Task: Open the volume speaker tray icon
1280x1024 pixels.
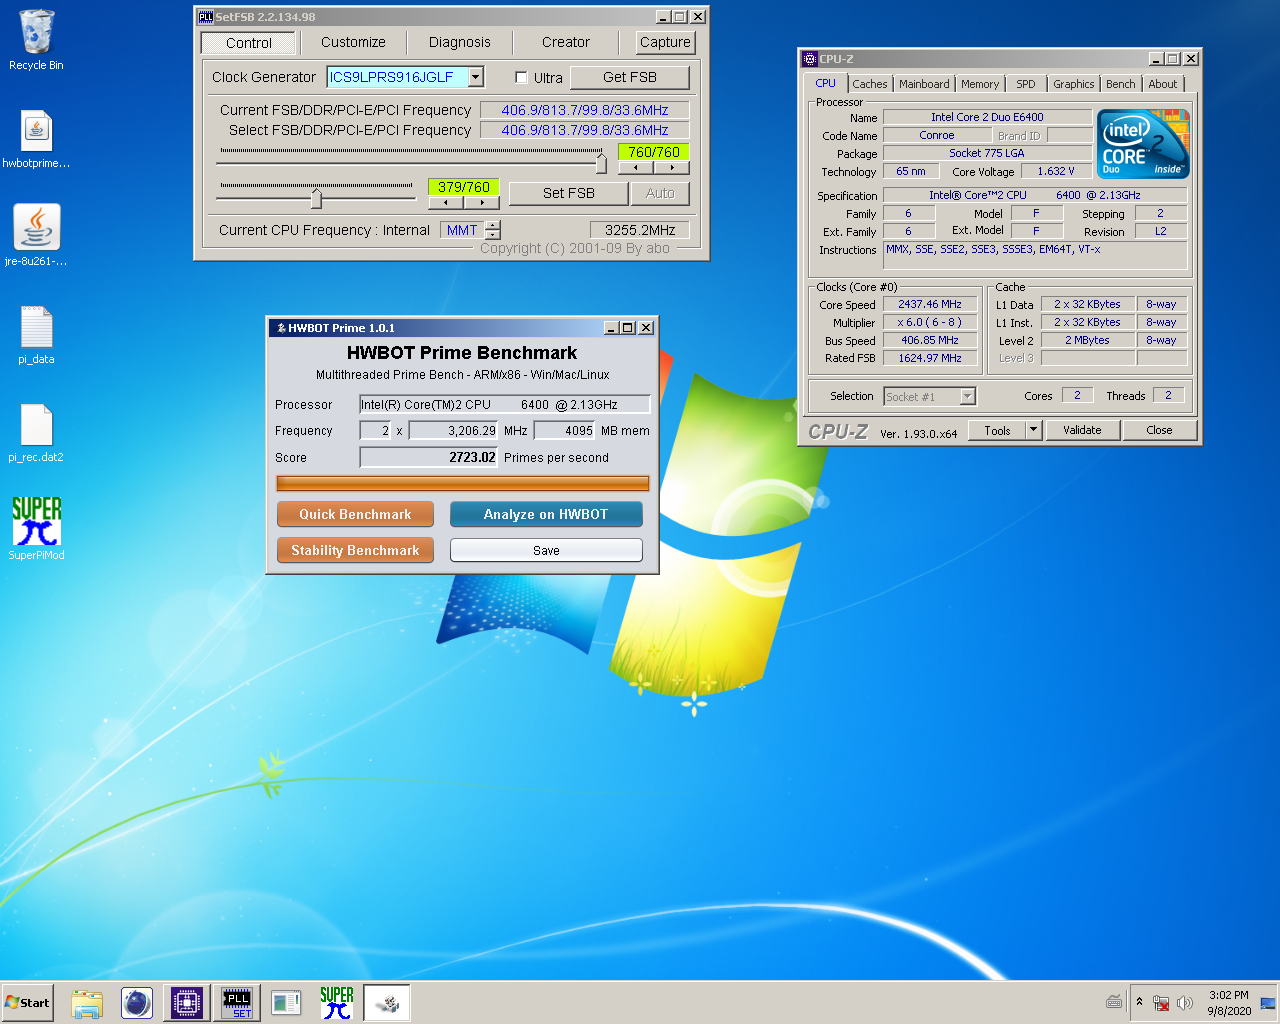Action: click(1185, 1003)
